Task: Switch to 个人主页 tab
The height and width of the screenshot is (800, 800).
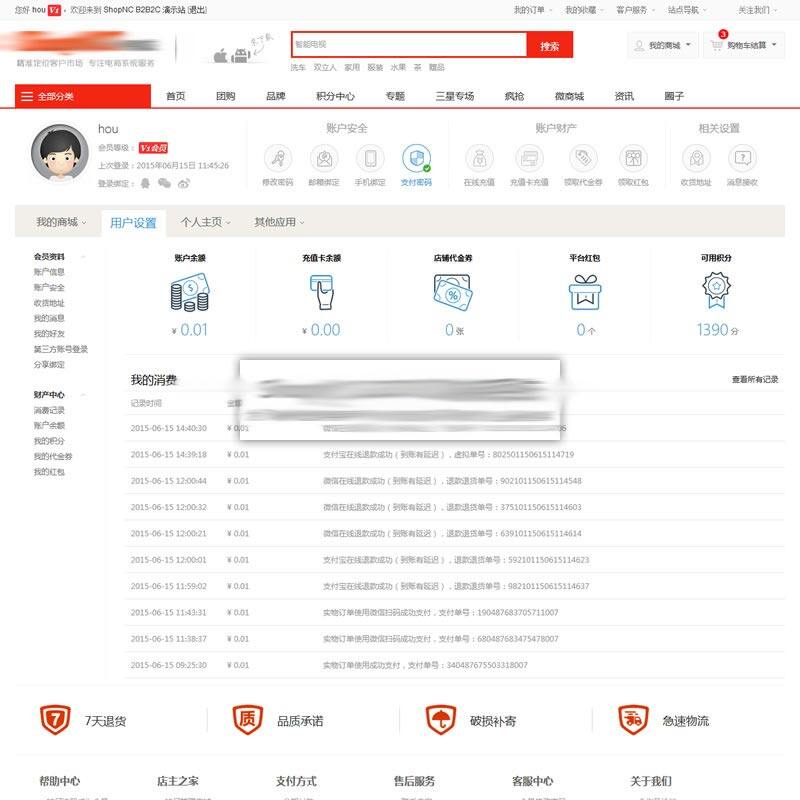Action: pyautogui.click(x=206, y=222)
